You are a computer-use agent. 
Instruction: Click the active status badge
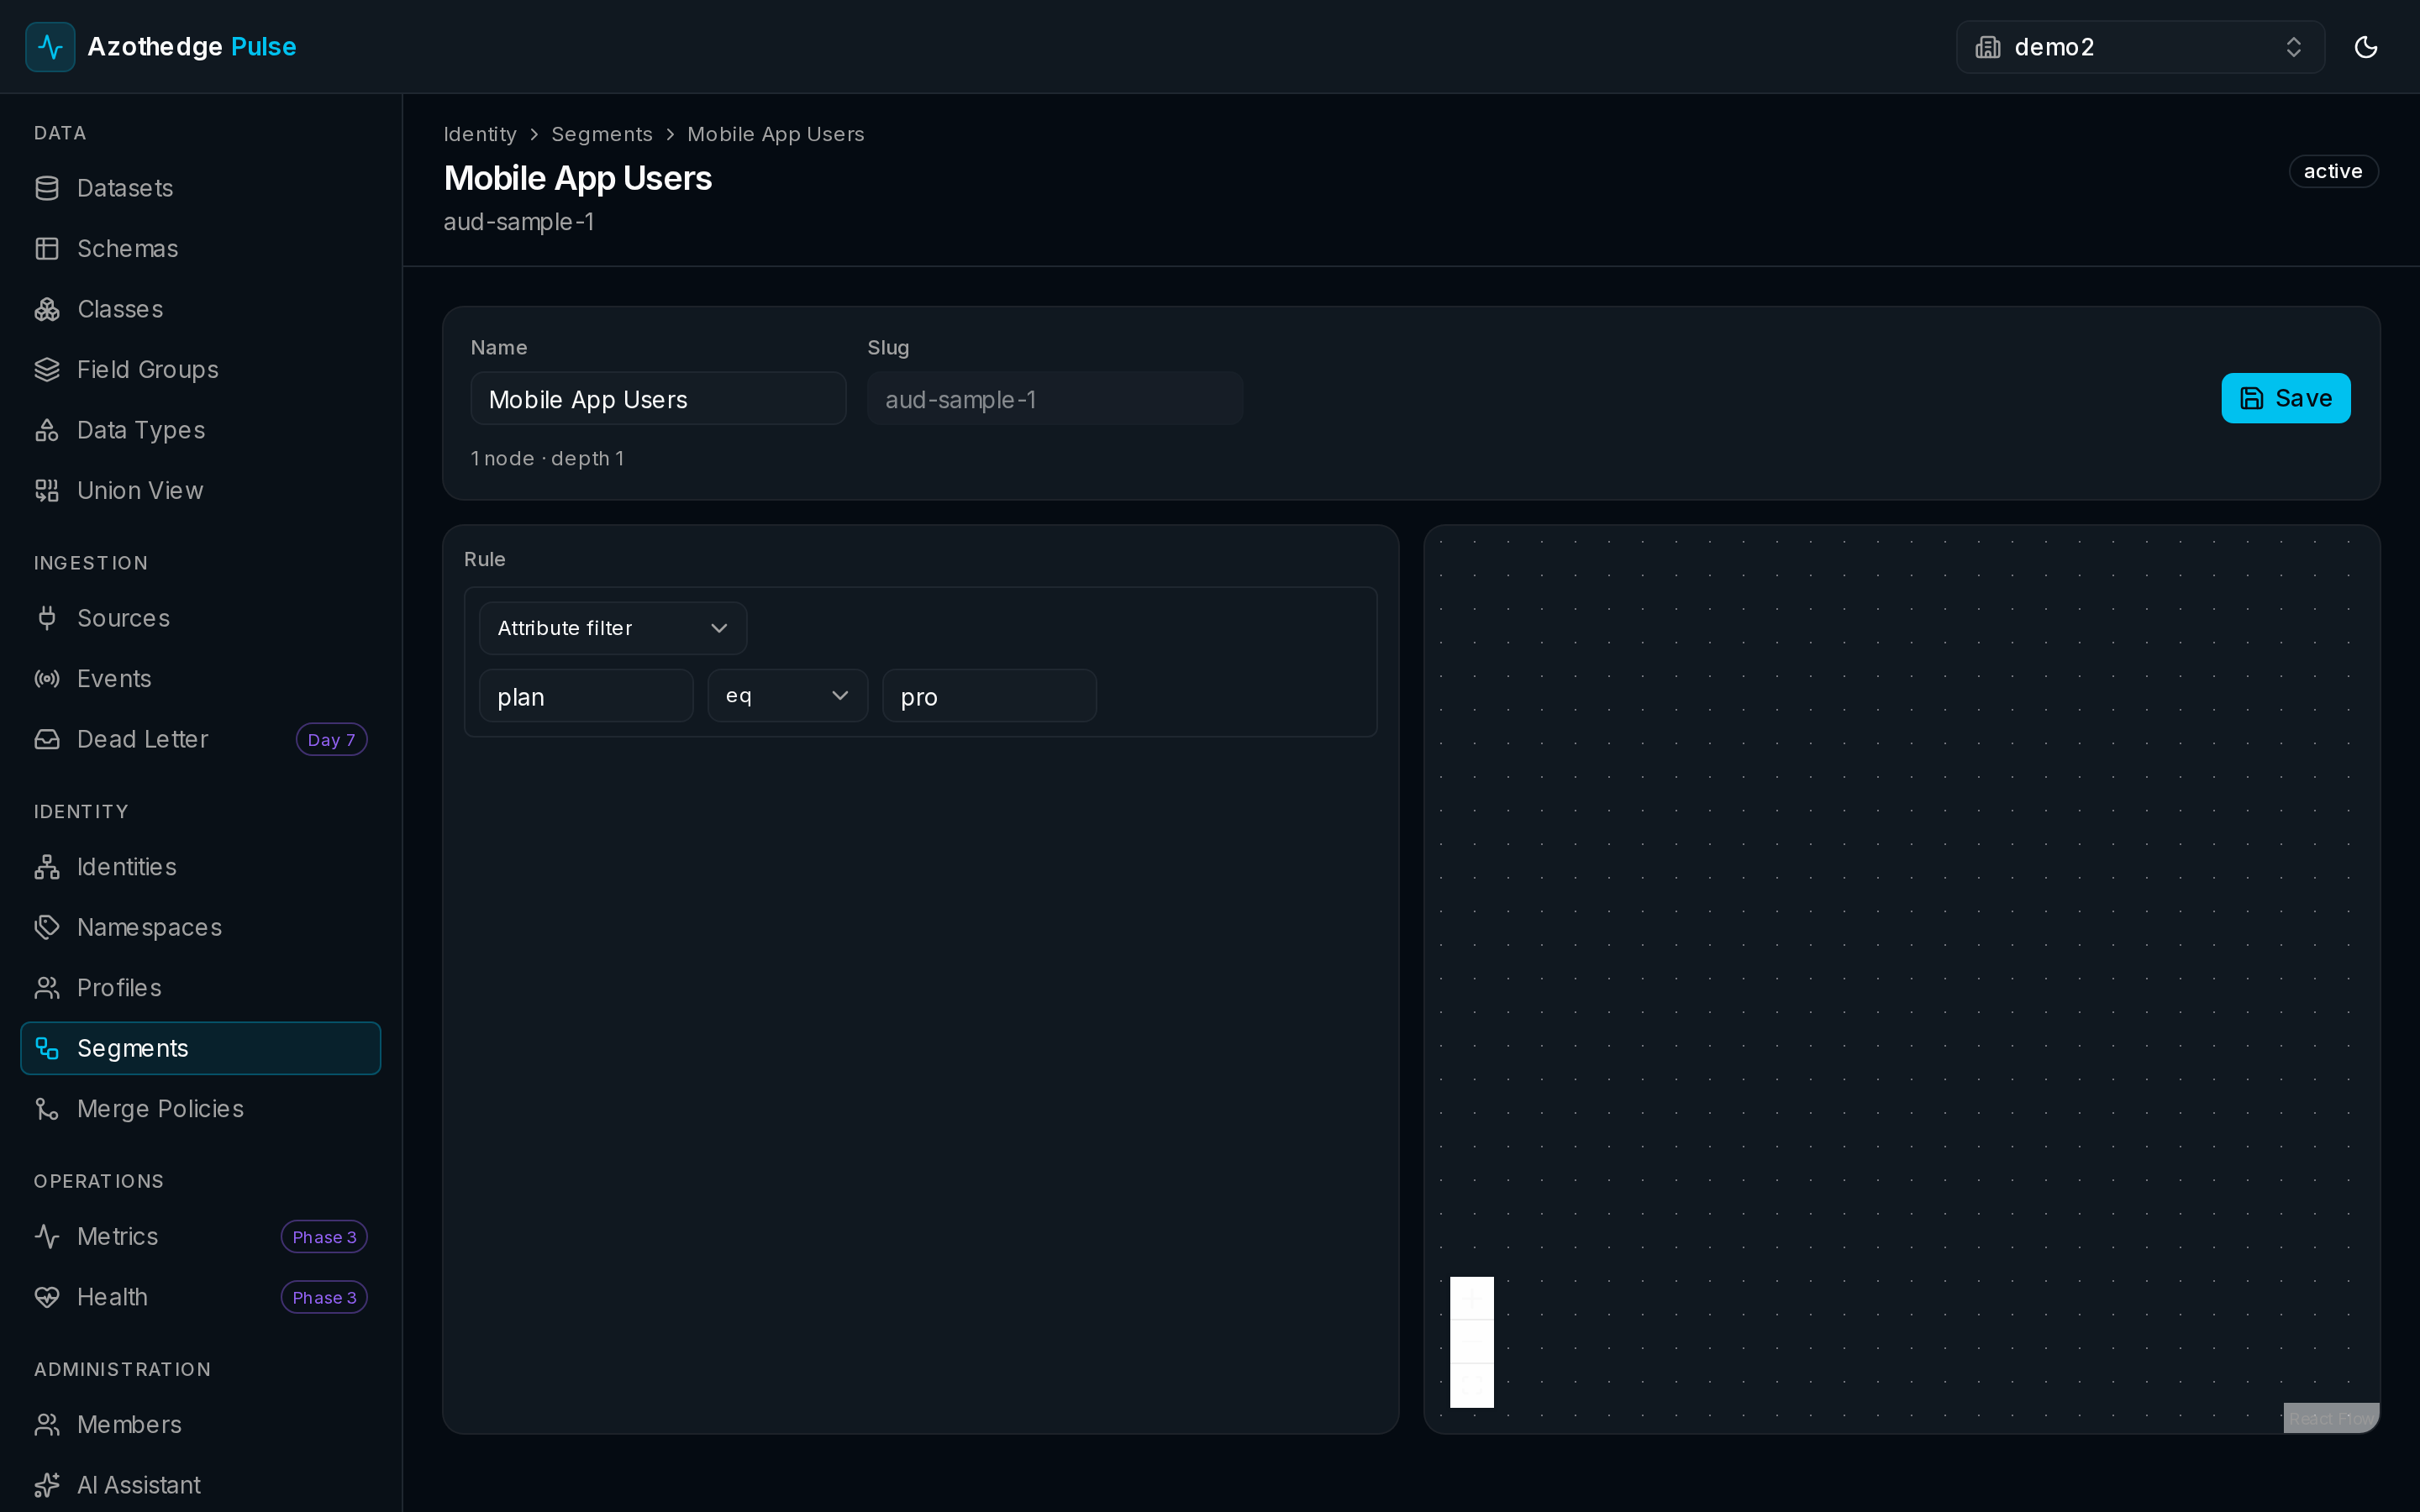point(2333,171)
